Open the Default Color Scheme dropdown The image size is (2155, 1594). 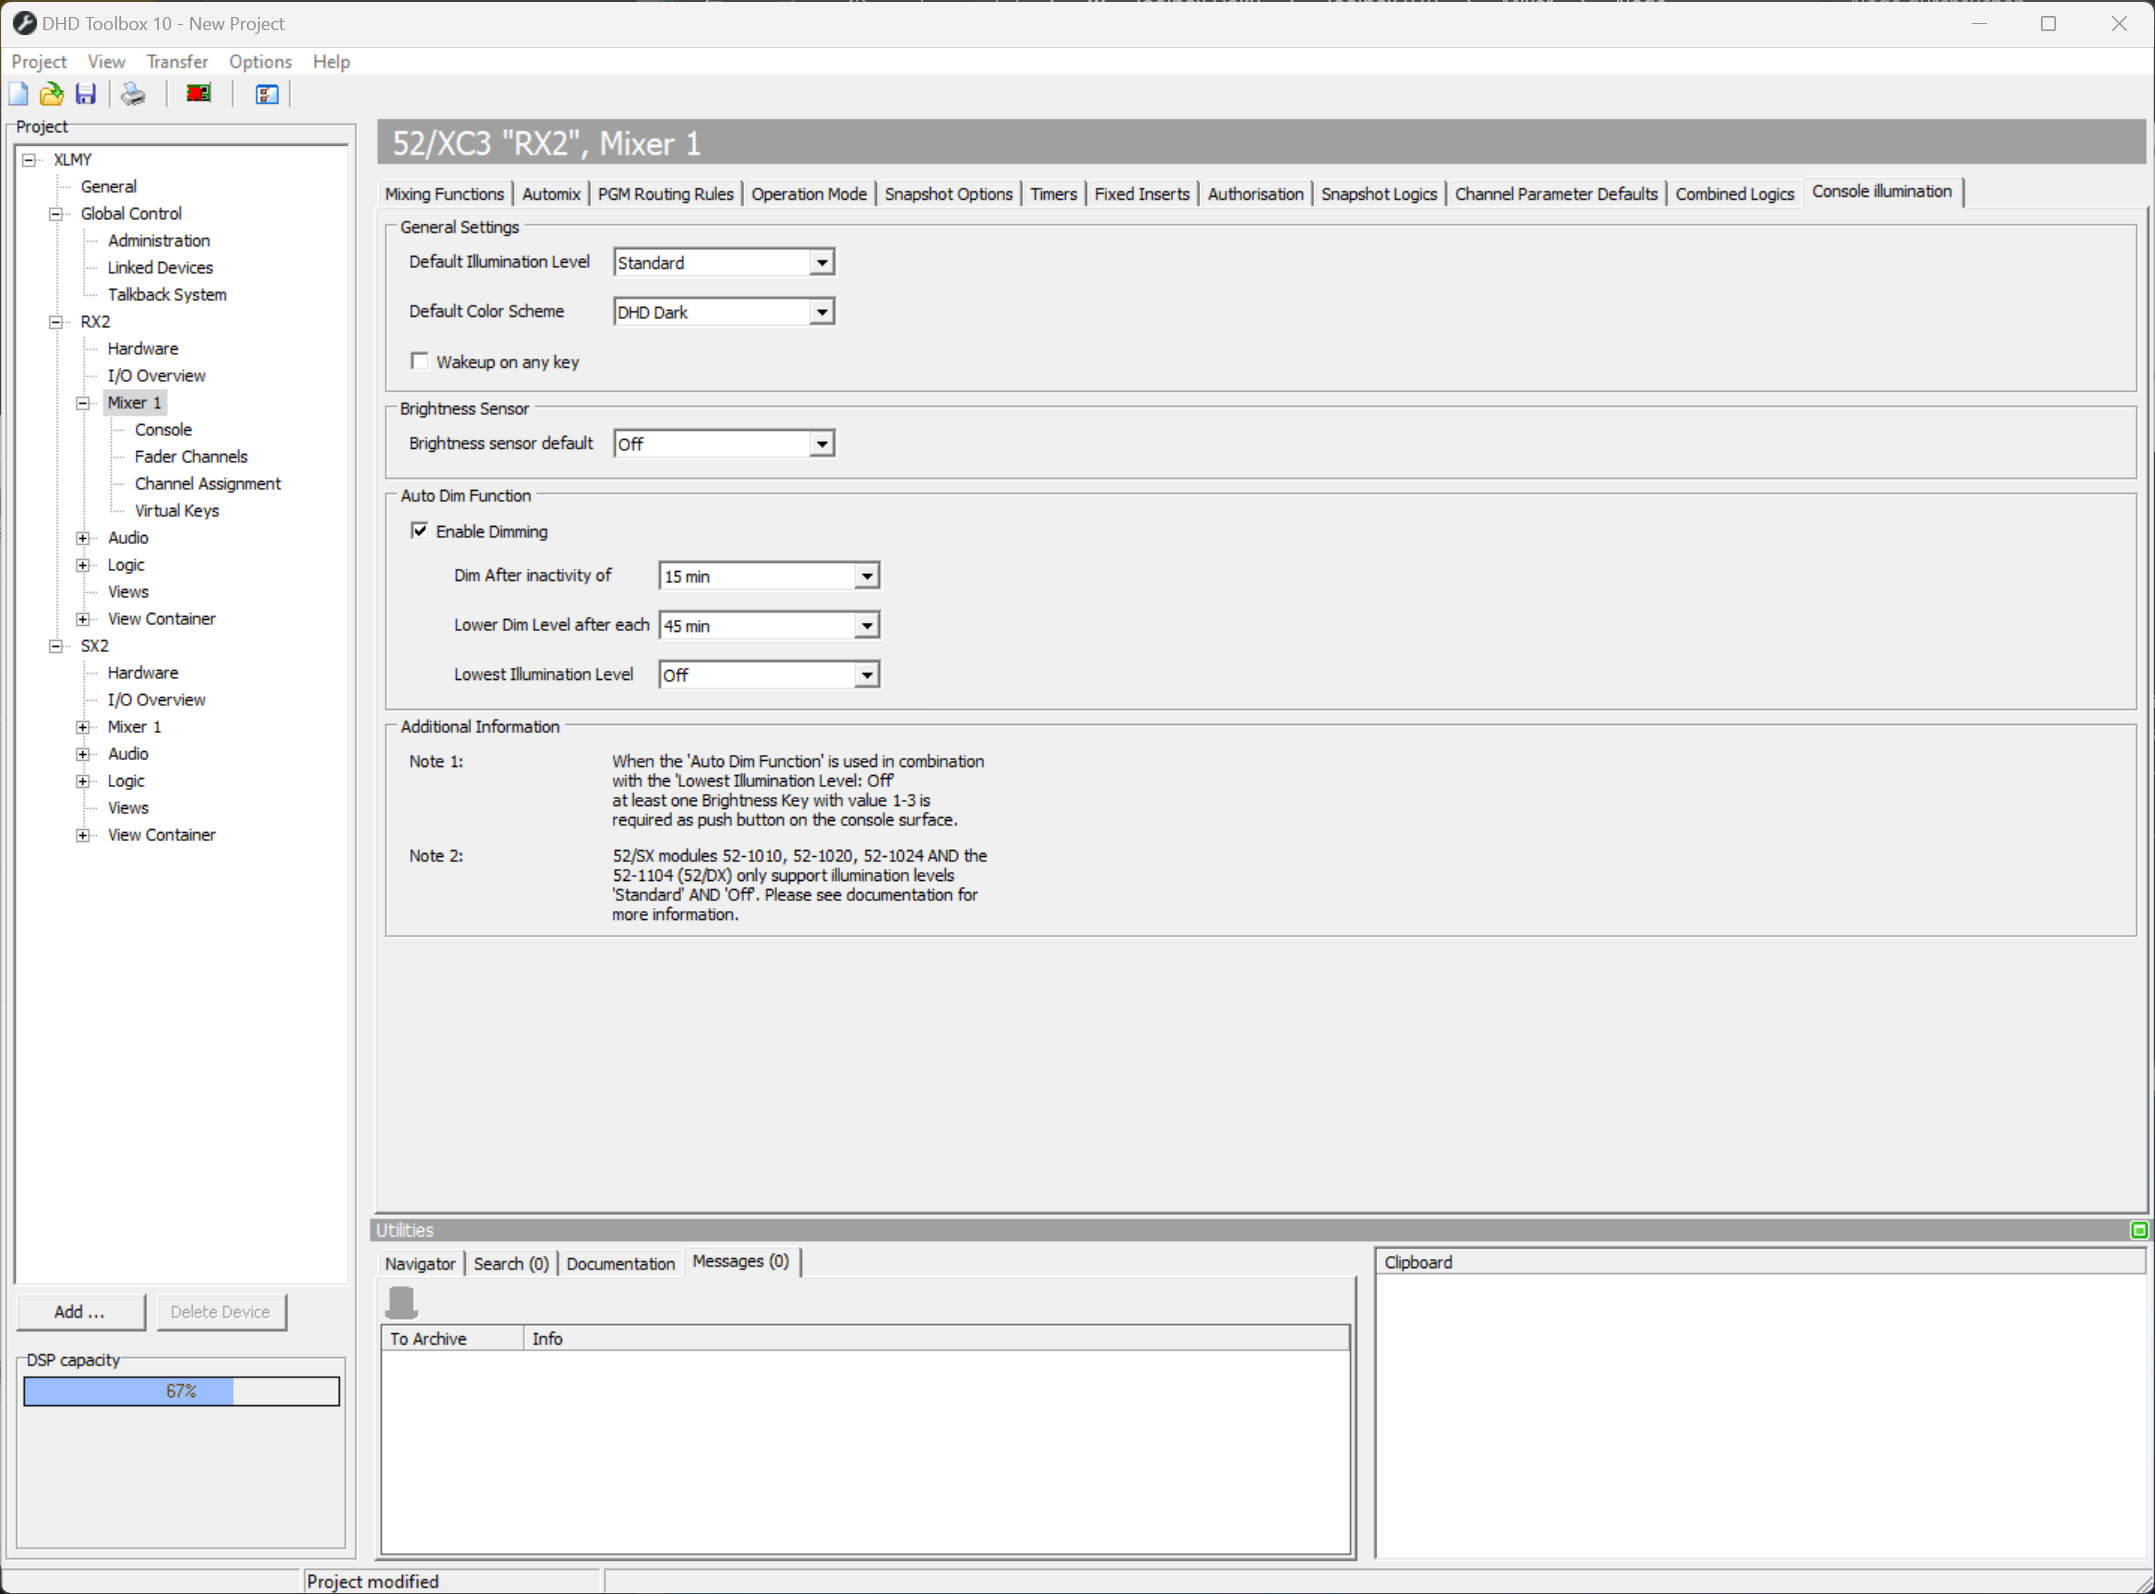point(821,312)
